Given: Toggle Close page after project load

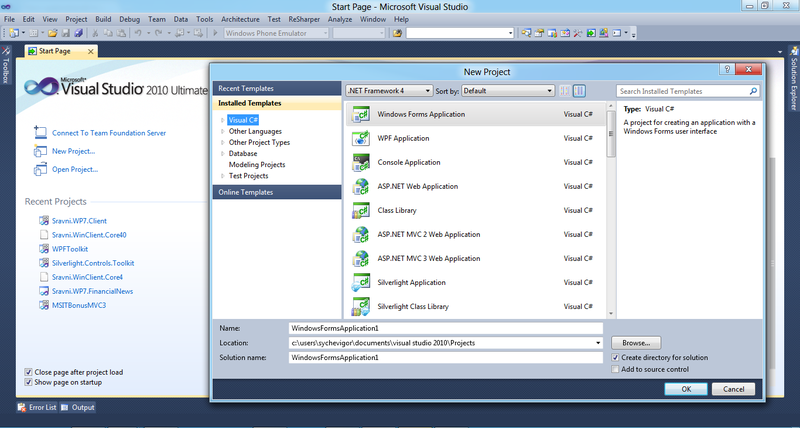Looking at the screenshot, I should click(28, 372).
